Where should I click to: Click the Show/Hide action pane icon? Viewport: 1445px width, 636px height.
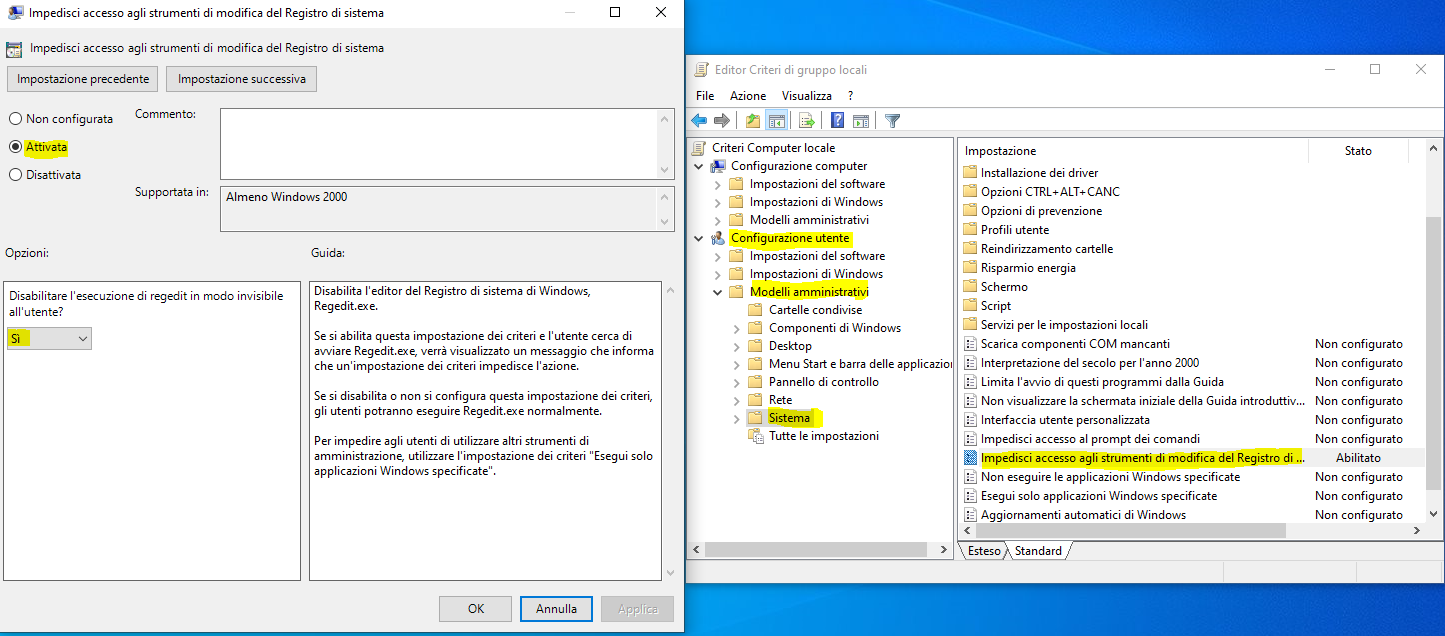[x=861, y=121]
